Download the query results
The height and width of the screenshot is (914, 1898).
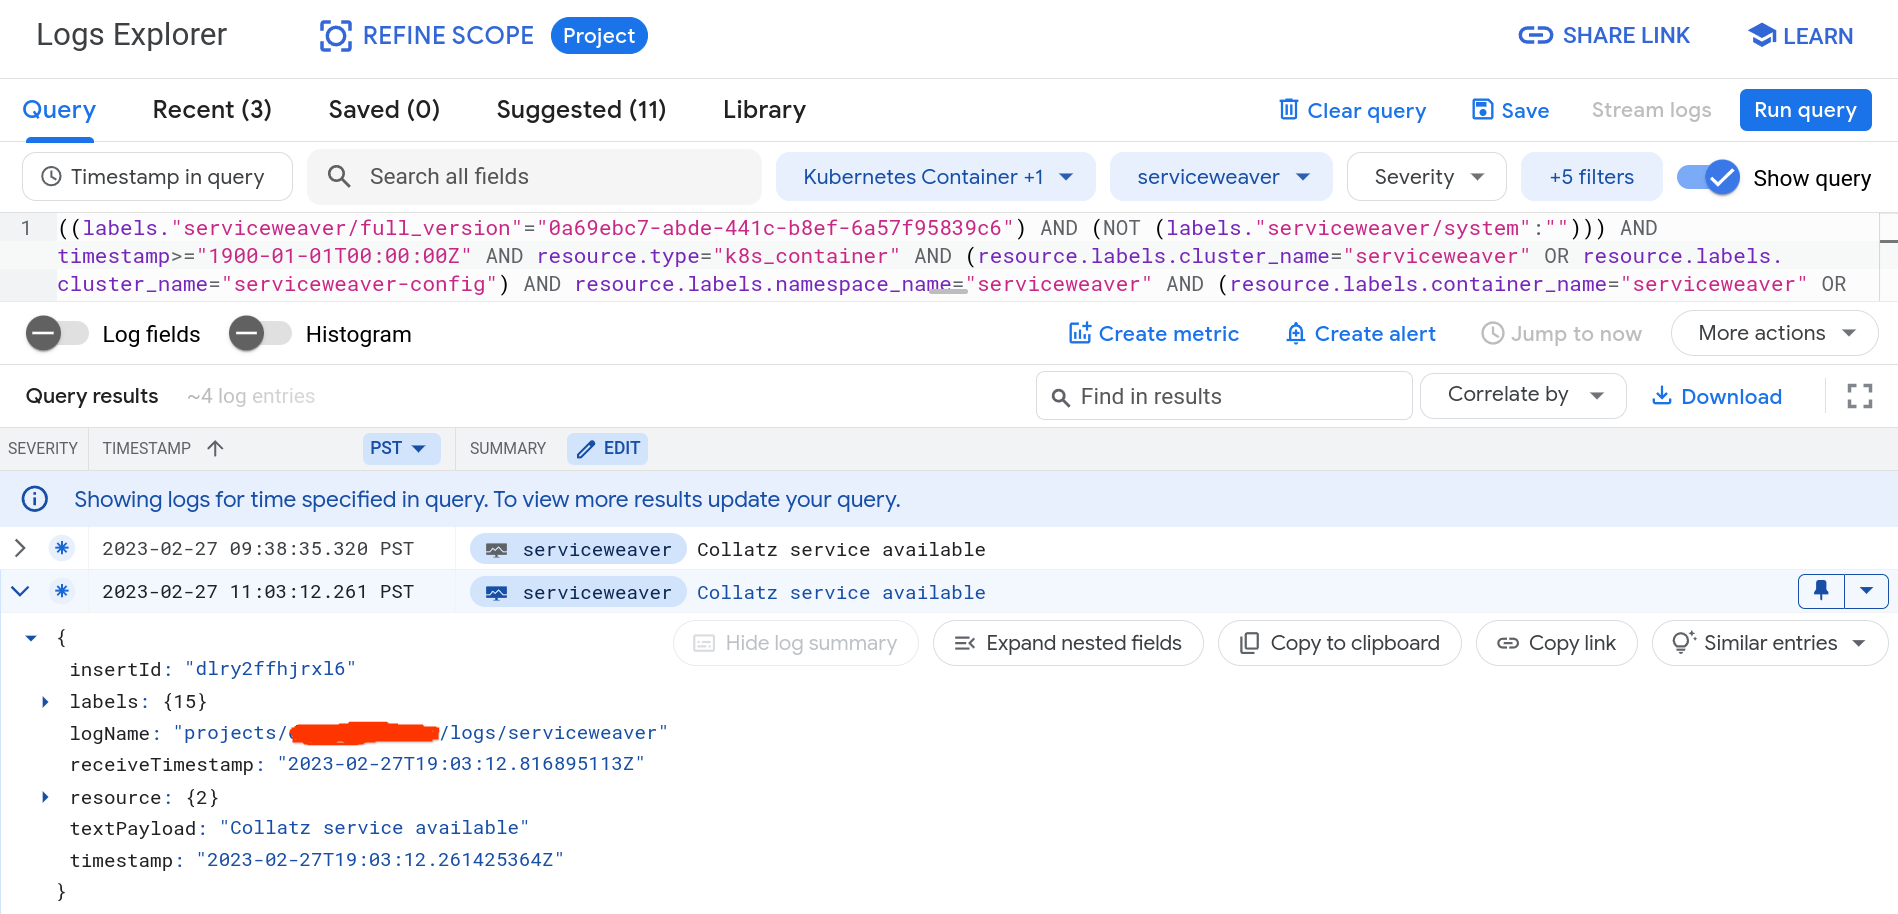click(x=1716, y=396)
